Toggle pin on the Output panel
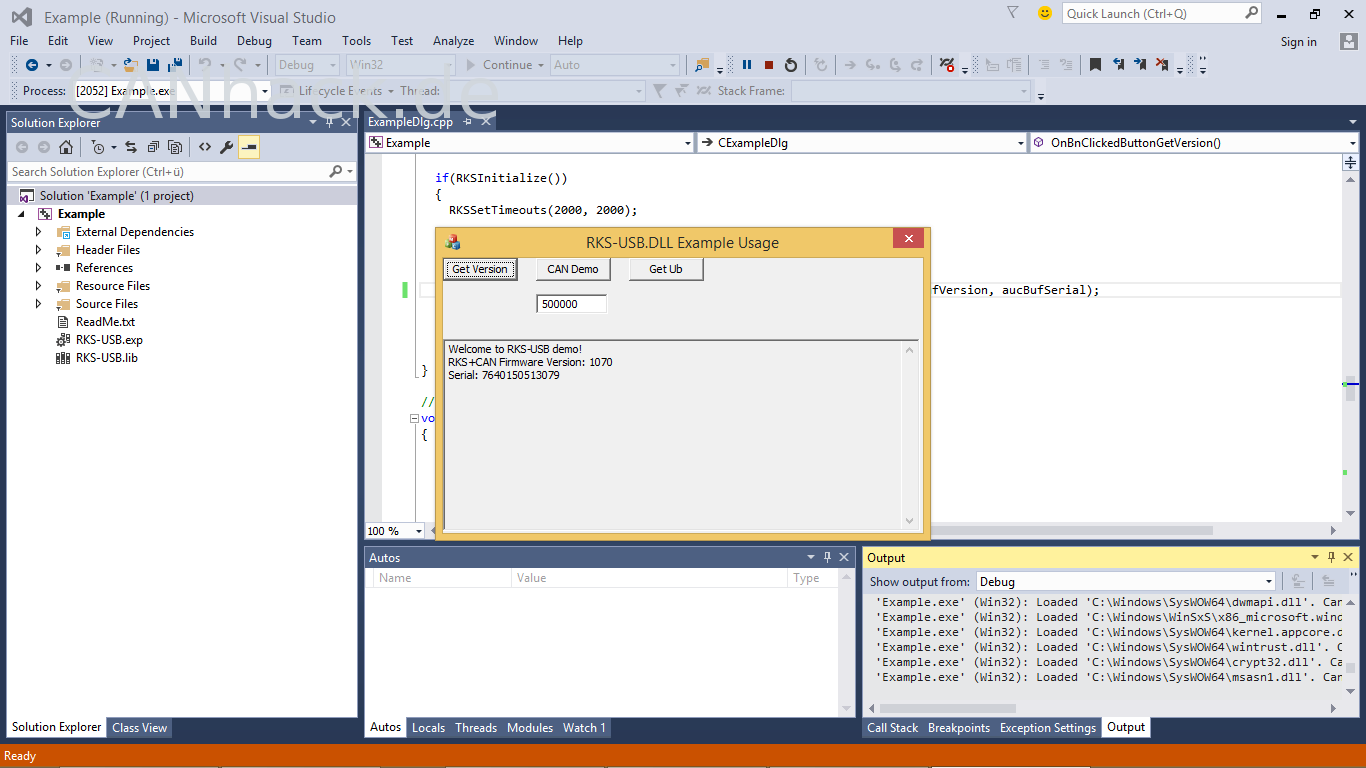Screen dimensions: 1366x768 coord(1331,557)
